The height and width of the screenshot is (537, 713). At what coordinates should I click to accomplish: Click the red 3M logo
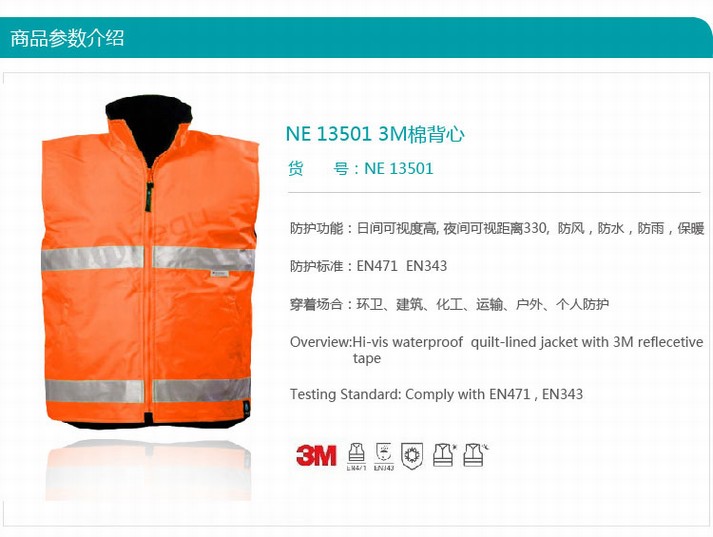[x=316, y=455]
